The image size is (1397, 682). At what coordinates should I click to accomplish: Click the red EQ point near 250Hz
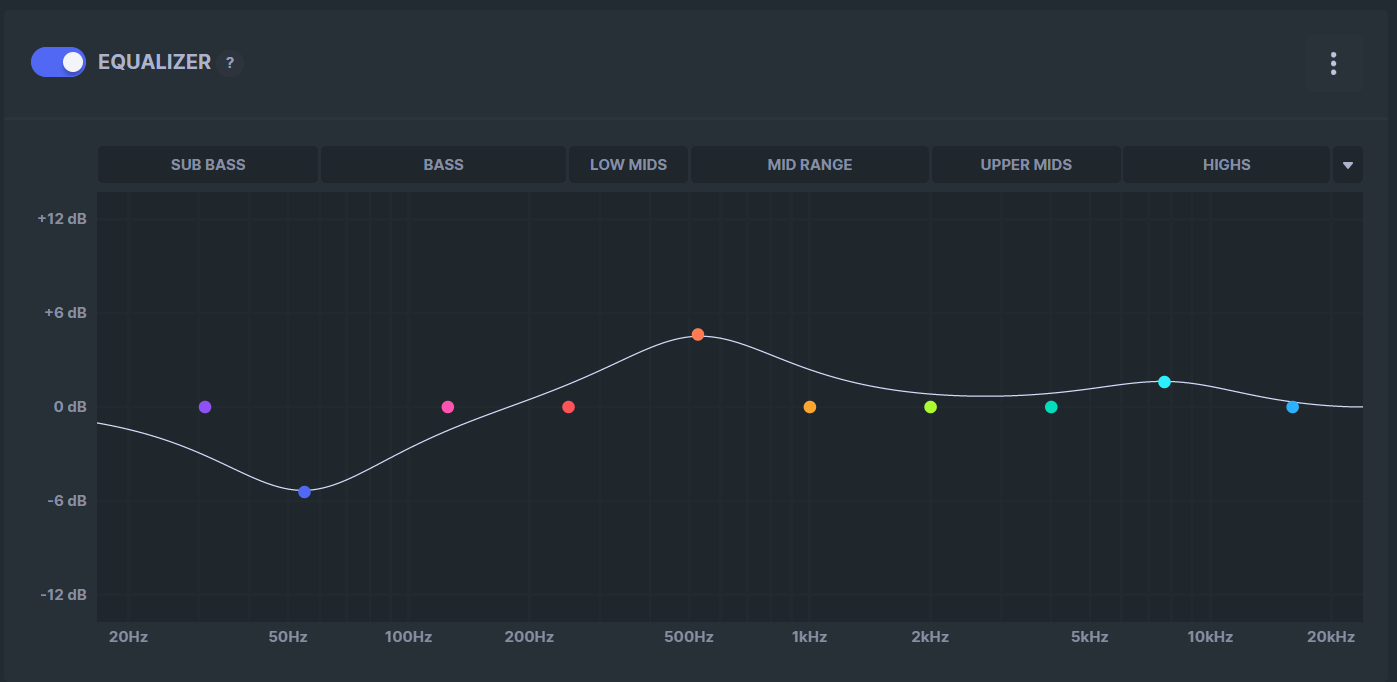(x=569, y=407)
